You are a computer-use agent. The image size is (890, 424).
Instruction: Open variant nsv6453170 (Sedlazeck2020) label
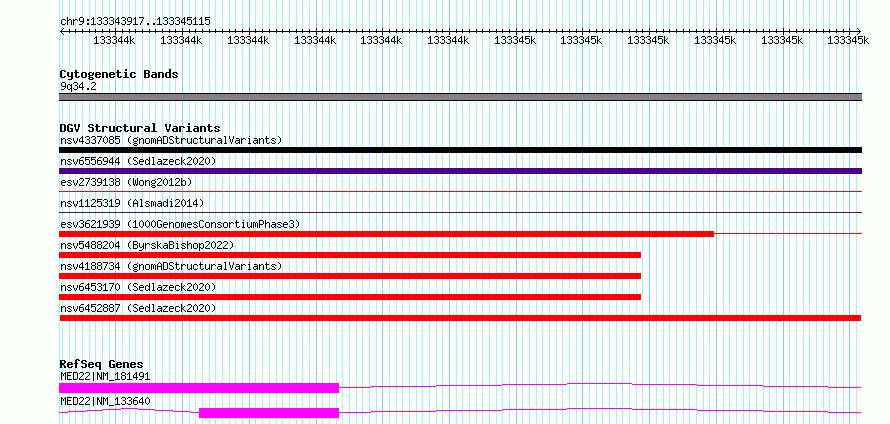pos(138,287)
